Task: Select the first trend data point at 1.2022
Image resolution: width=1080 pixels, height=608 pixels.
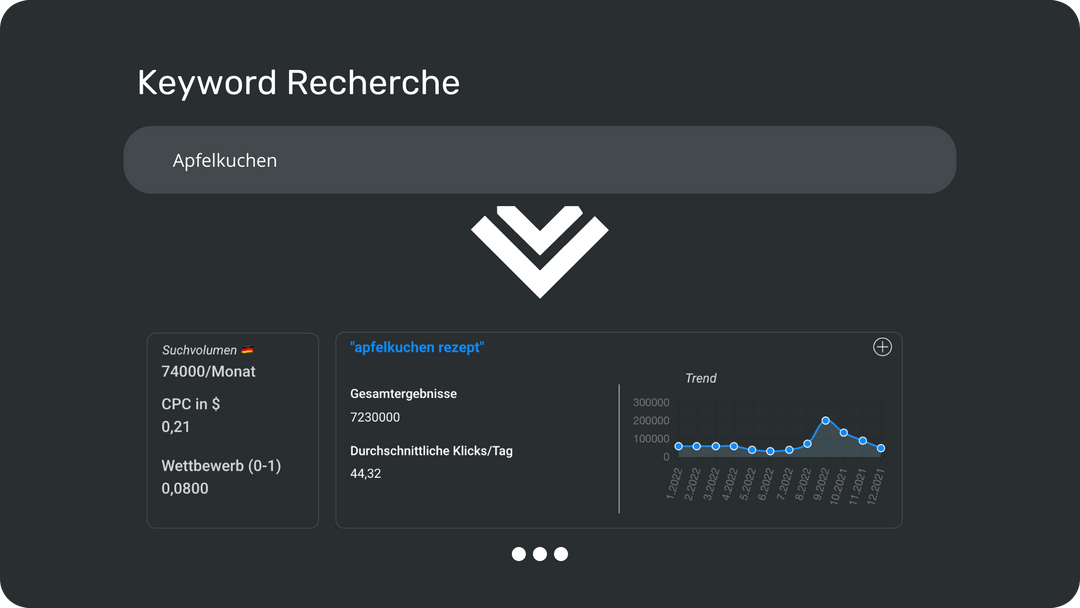Action: click(678, 445)
